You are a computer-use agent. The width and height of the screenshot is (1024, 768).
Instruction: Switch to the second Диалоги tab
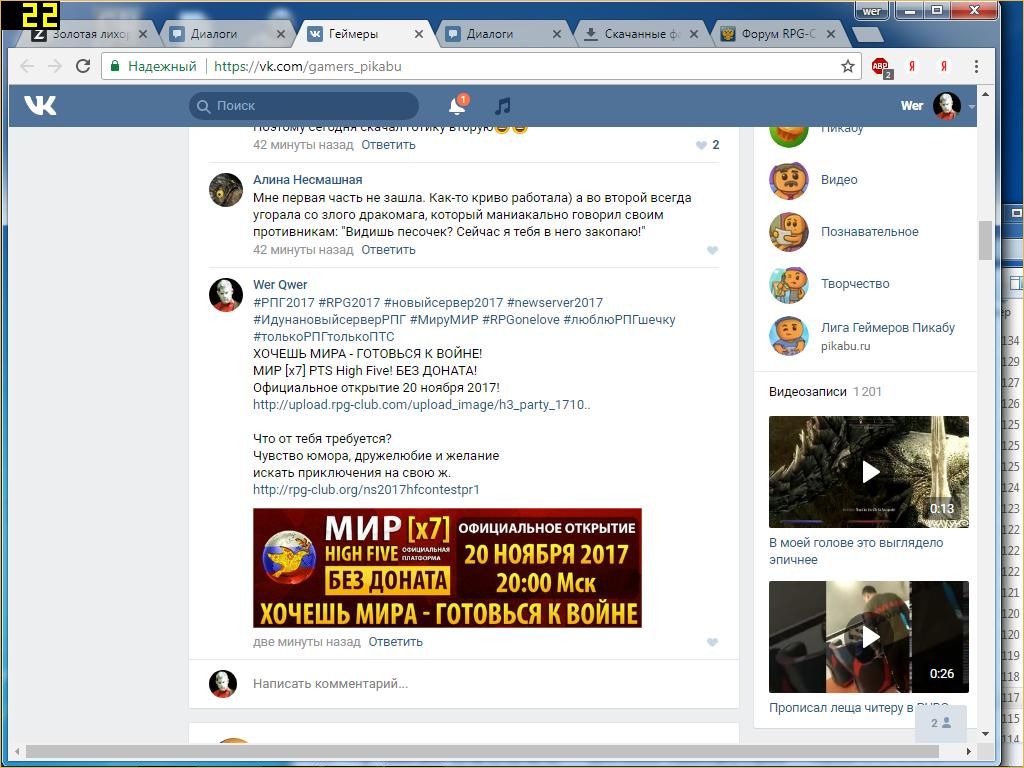click(x=503, y=34)
